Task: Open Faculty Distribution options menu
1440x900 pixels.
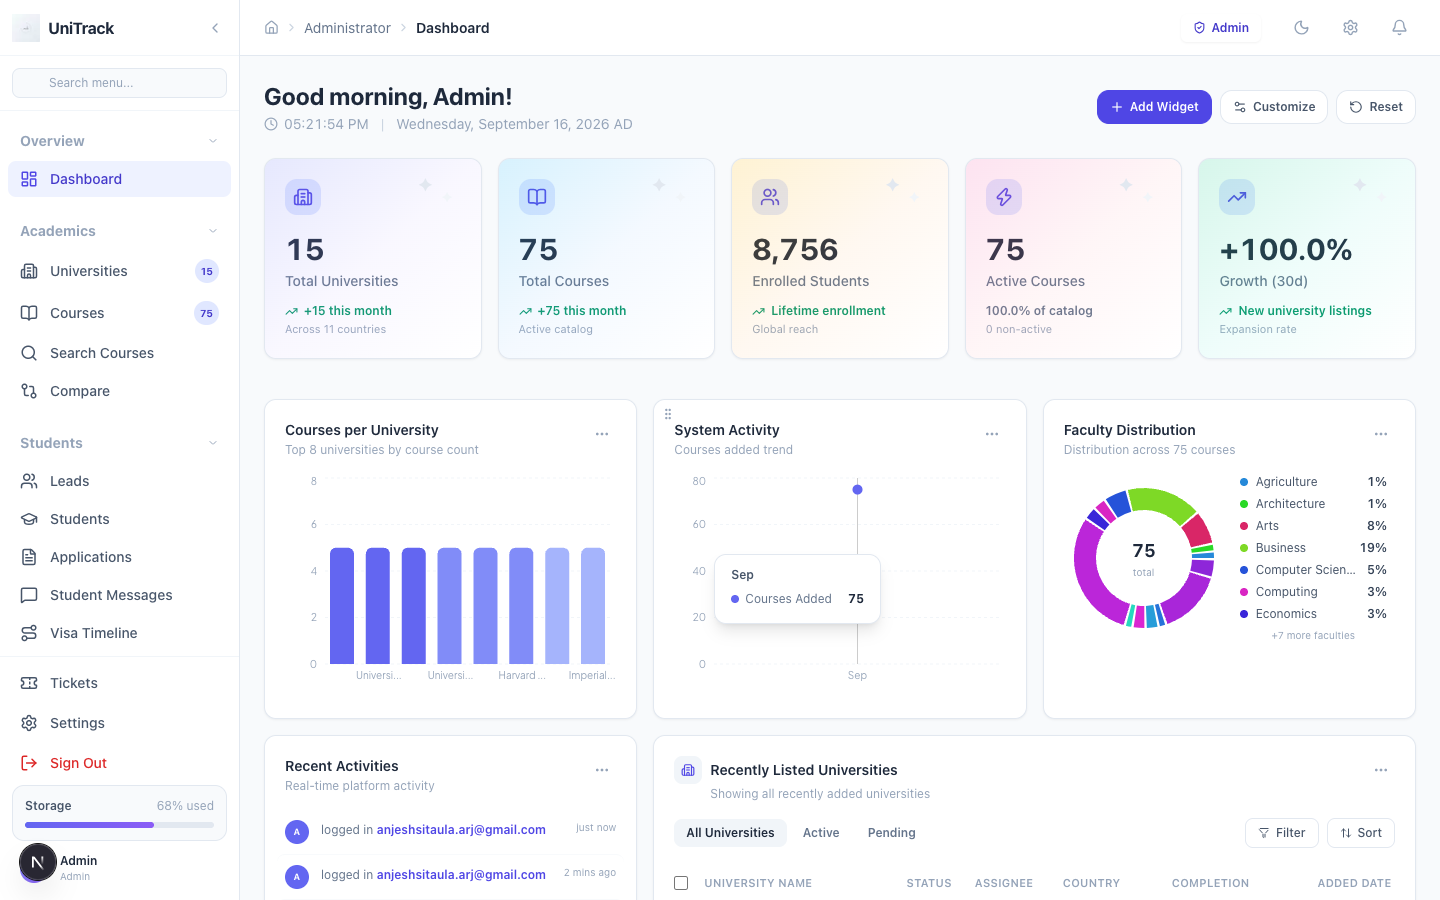Action: pyautogui.click(x=1381, y=434)
